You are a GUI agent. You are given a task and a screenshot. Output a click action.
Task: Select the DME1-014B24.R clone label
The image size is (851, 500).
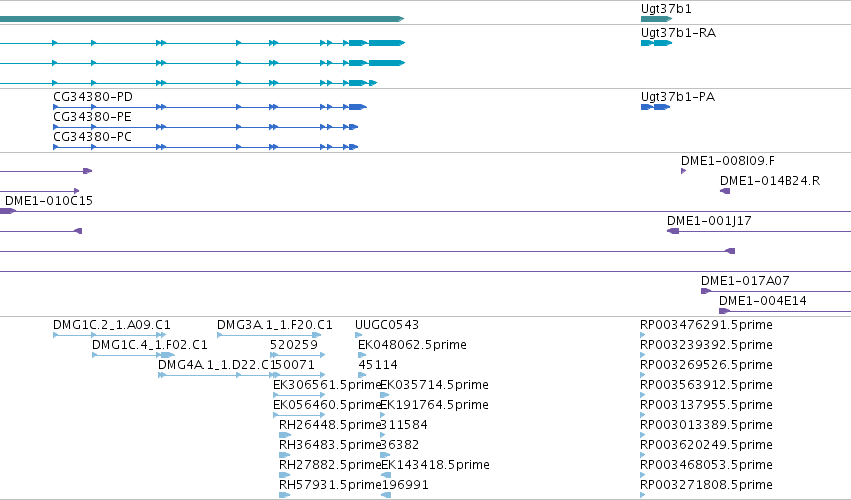point(770,181)
